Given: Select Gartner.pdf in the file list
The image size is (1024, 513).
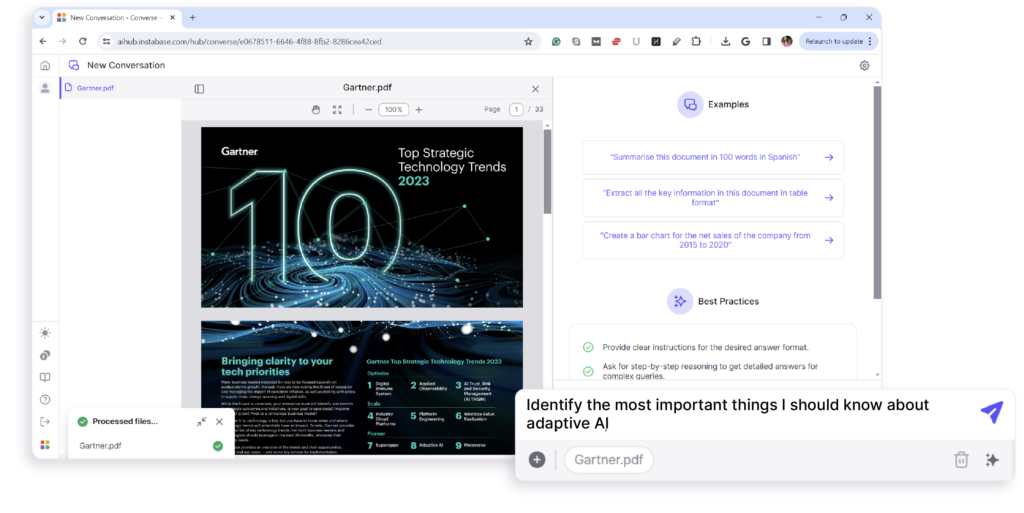Looking at the screenshot, I should click(120, 87).
